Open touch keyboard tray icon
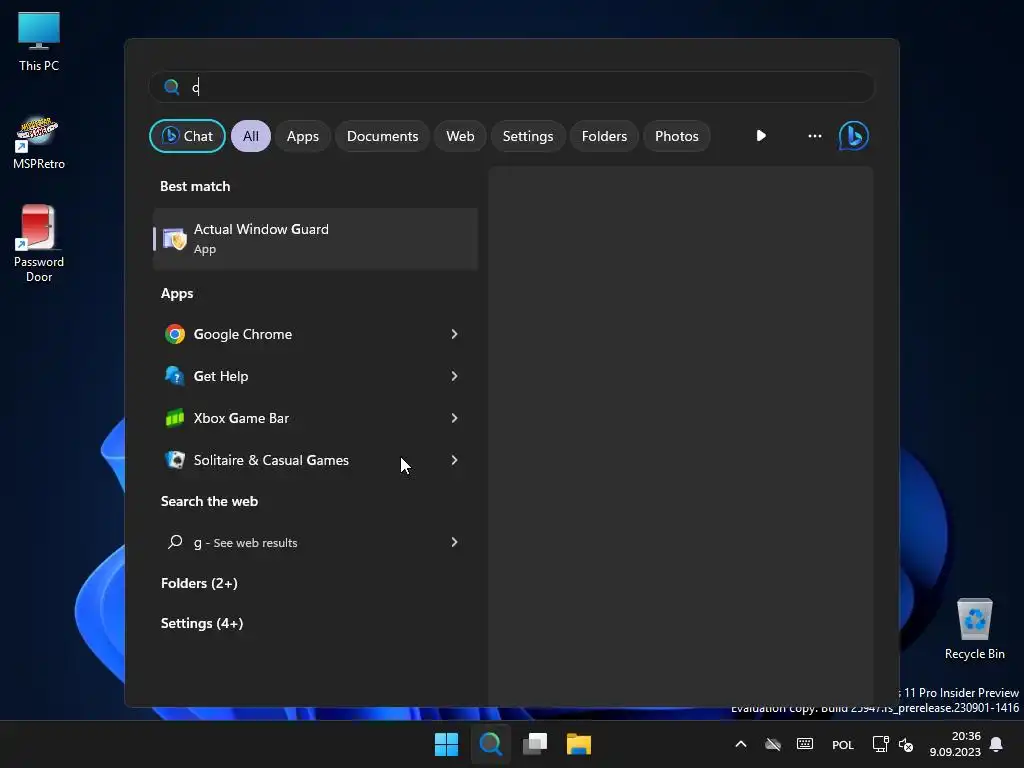The image size is (1024, 768). (805, 744)
